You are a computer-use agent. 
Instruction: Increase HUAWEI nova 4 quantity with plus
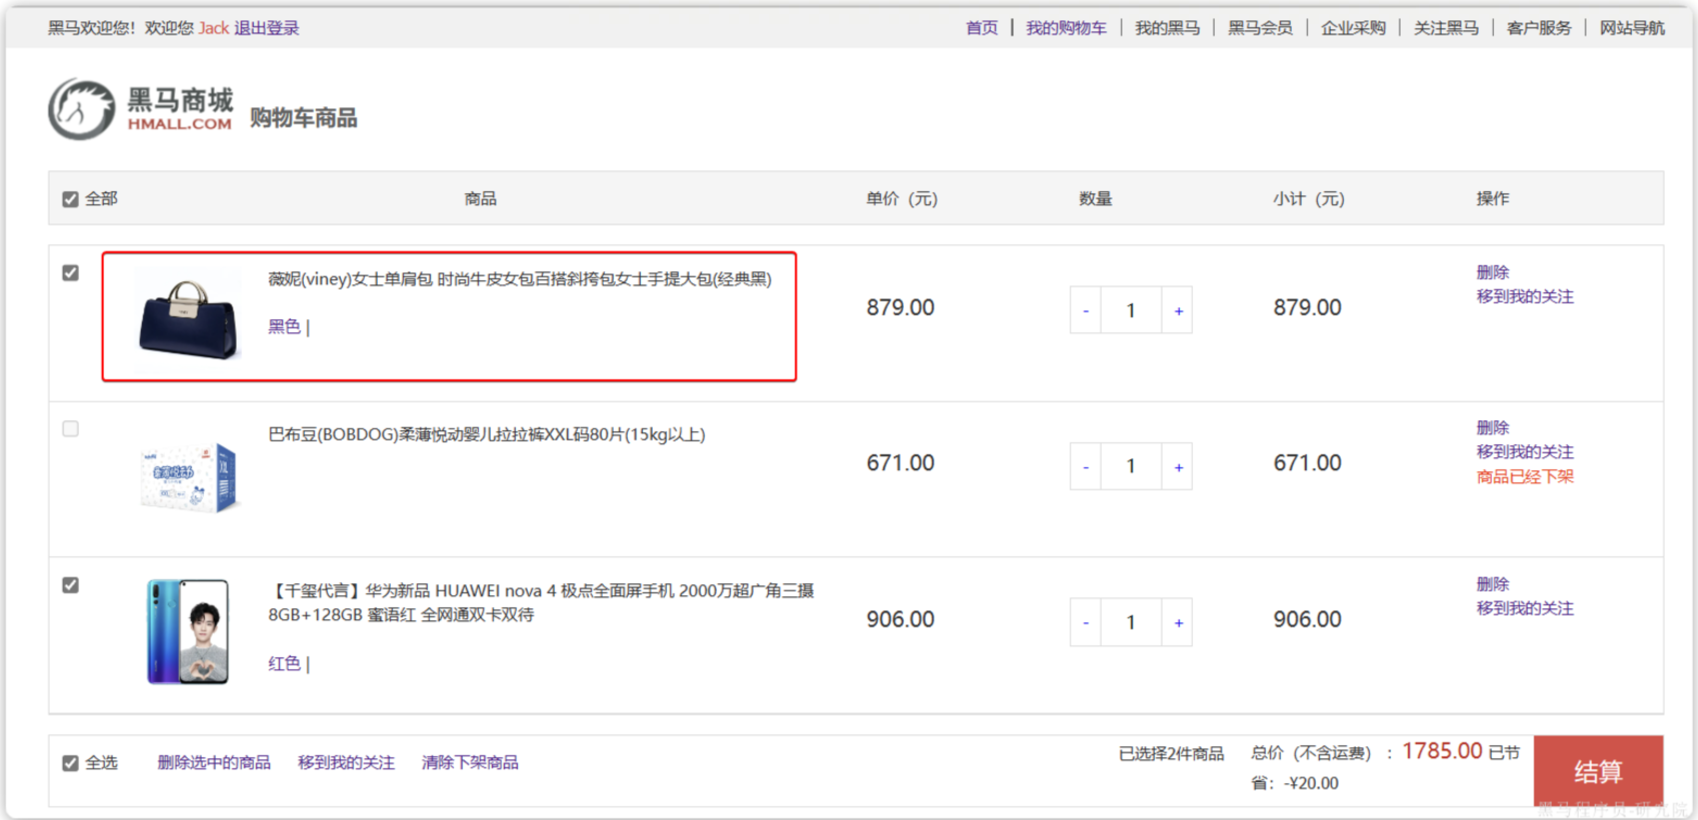(x=1178, y=623)
